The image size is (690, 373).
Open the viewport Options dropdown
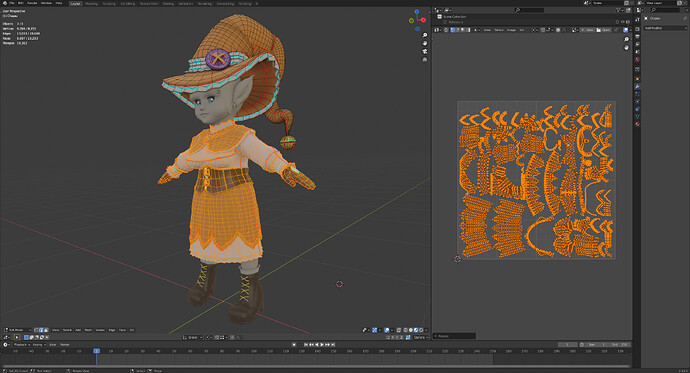pos(420,337)
